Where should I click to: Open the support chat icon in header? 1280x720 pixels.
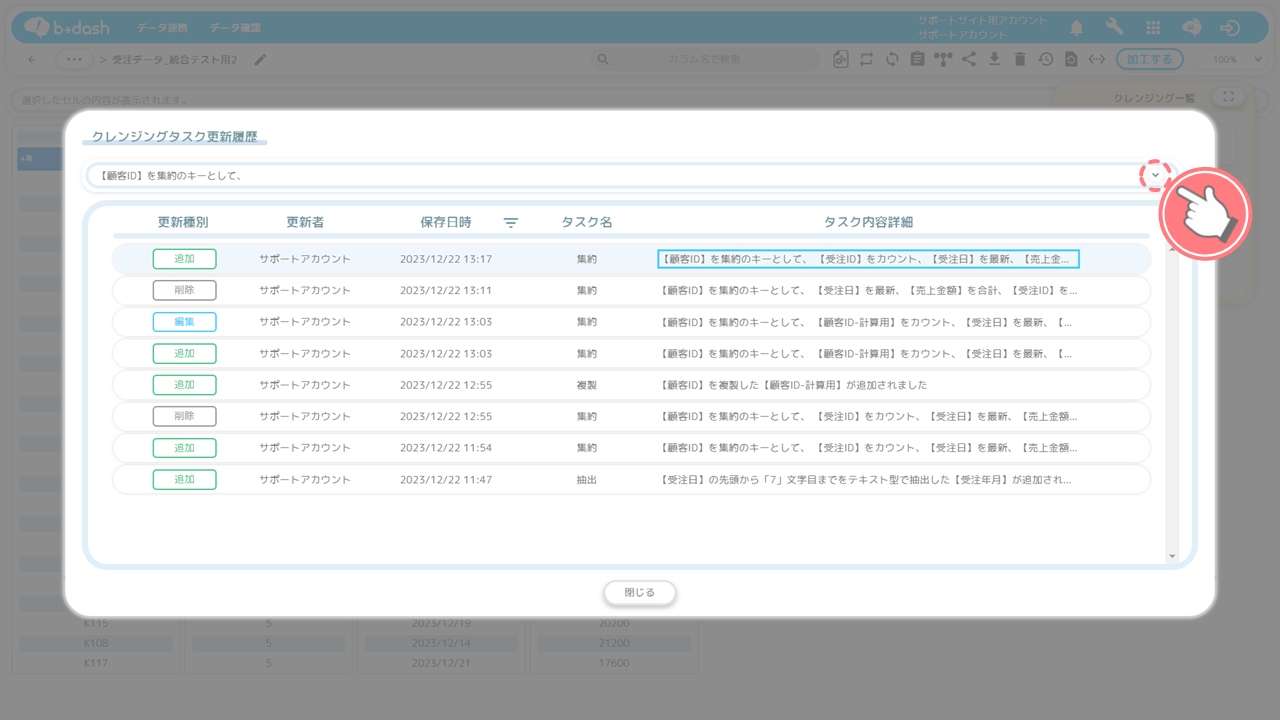1192,28
